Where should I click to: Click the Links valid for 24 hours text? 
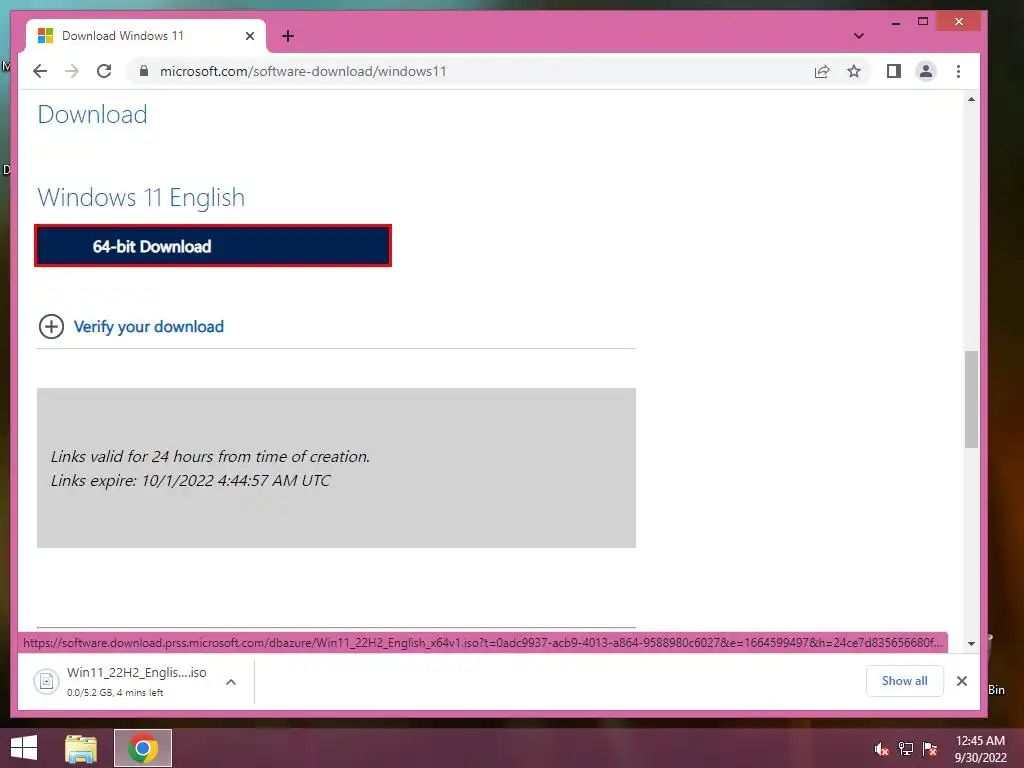[x=210, y=456]
